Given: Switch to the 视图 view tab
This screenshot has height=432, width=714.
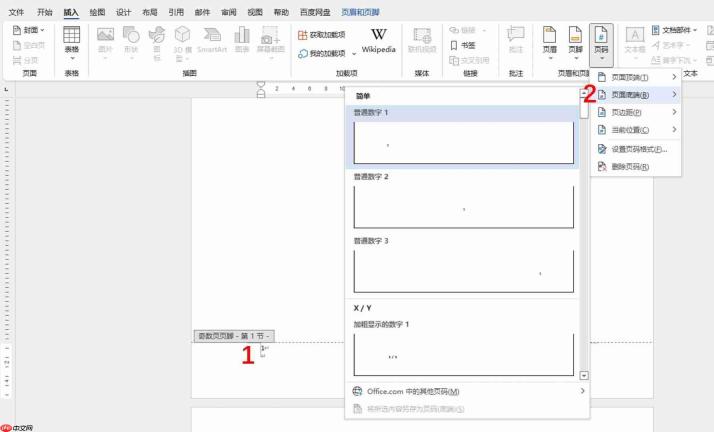Looking at the screenshot, I should (255, 12).
